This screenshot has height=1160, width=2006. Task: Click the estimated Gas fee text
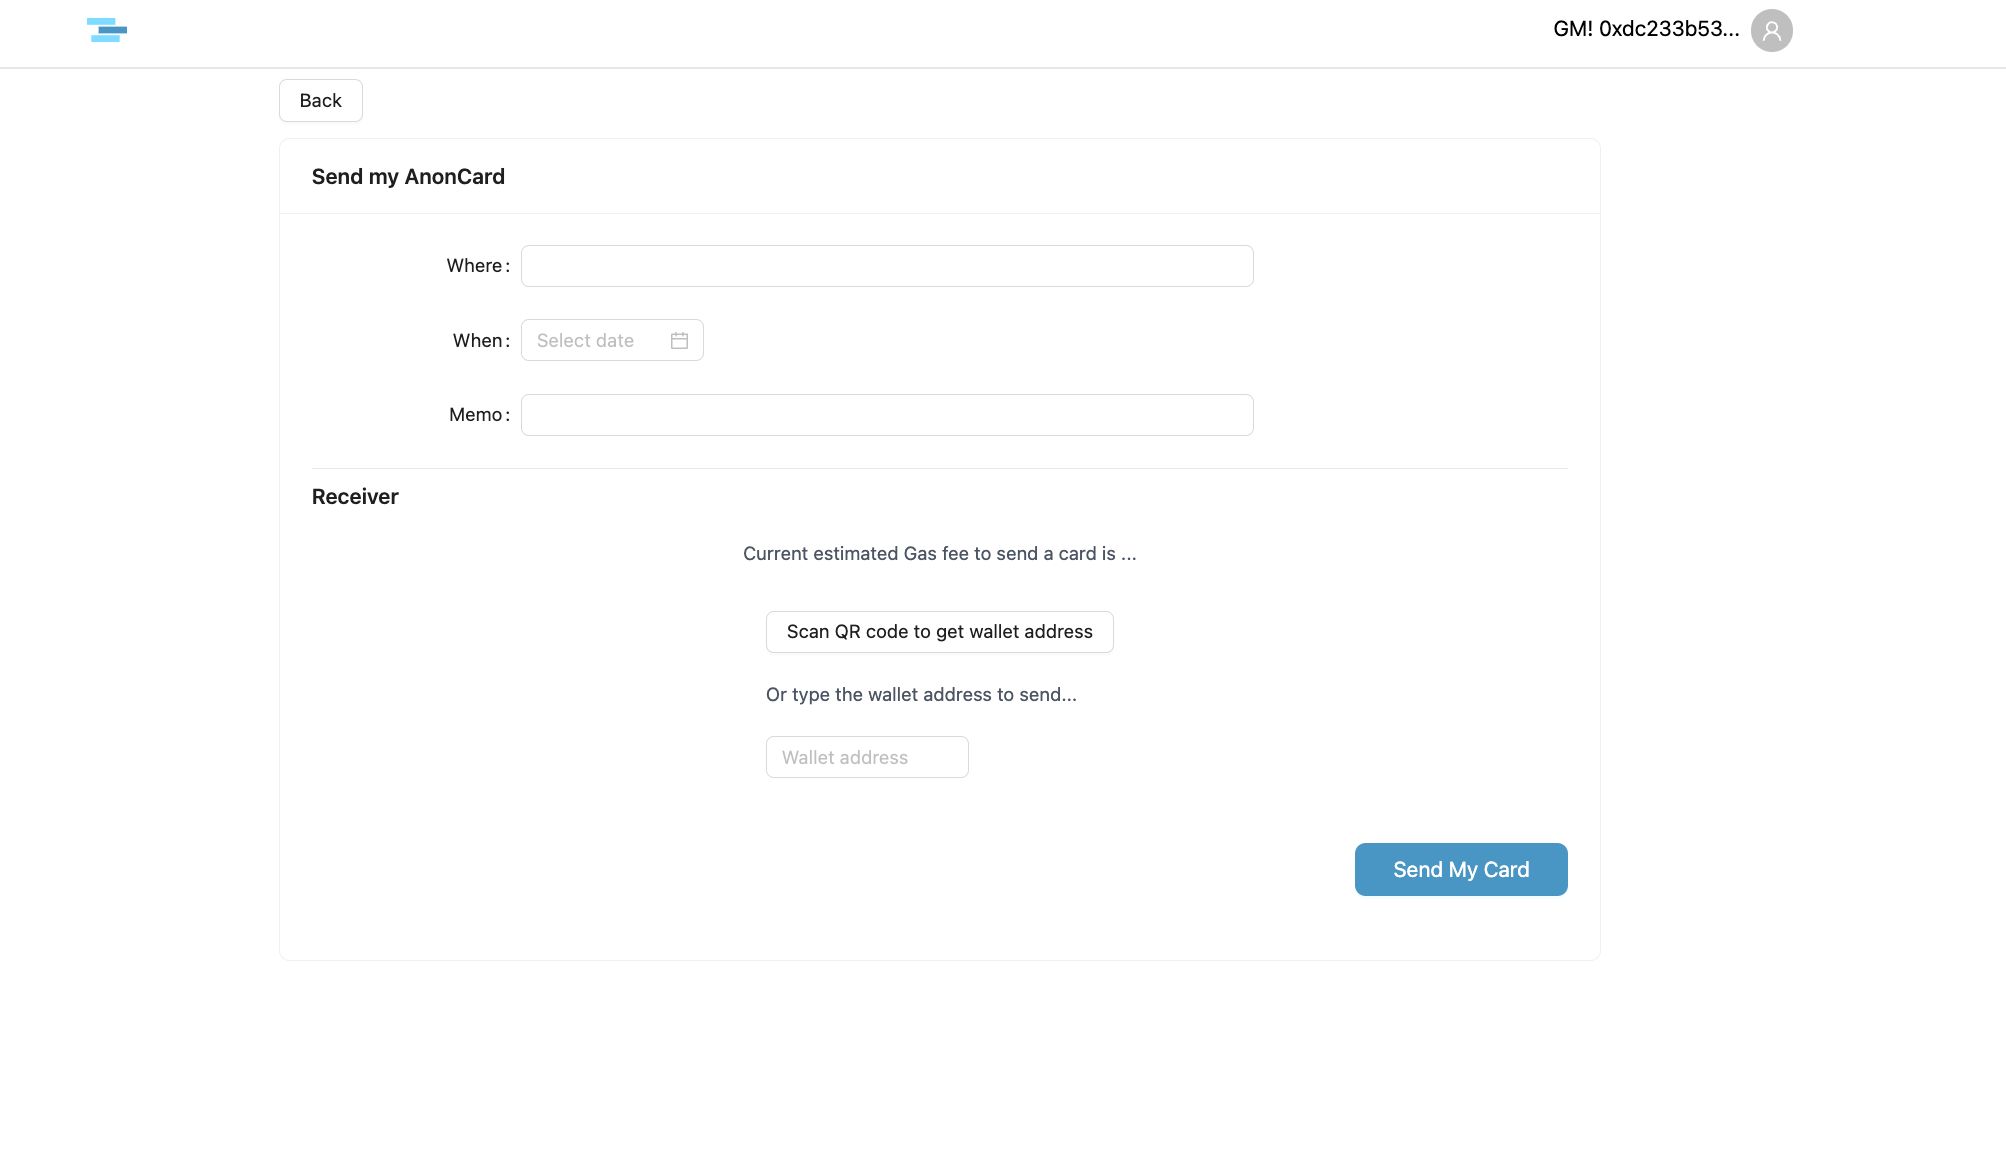[x=939, y=554]
